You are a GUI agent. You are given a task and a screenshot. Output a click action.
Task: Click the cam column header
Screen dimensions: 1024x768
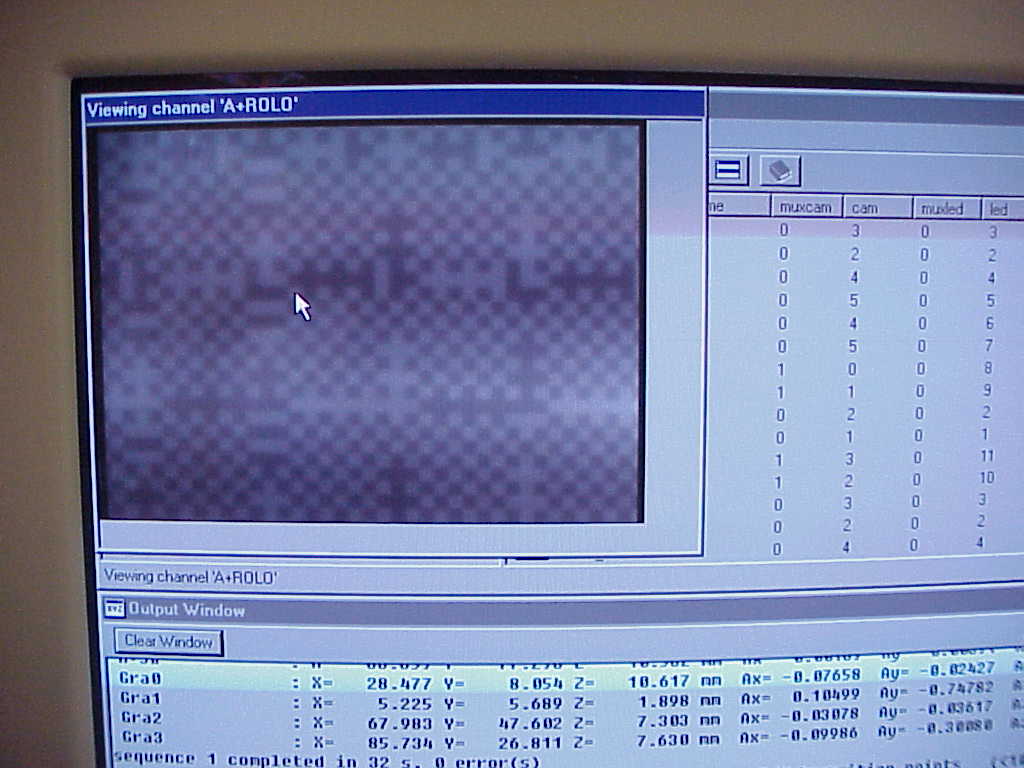click(x=876, y=208)
